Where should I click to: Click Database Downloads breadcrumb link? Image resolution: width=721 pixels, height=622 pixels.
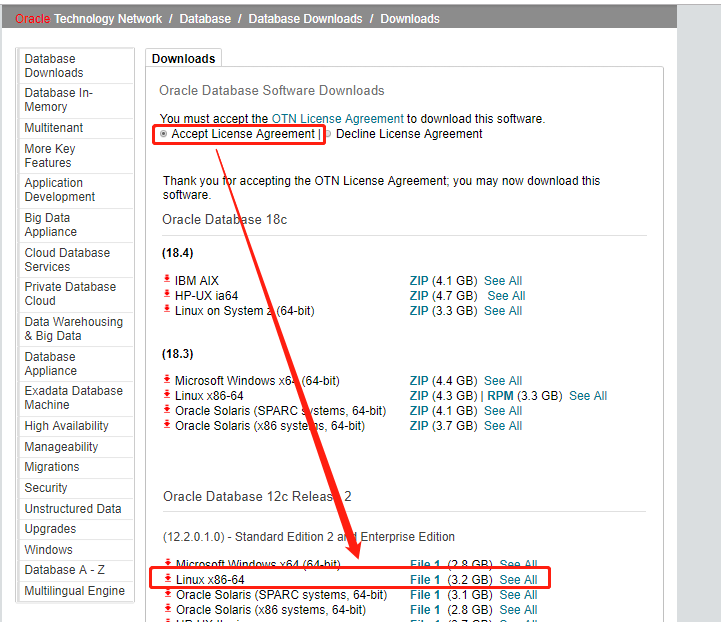click(x=305, y=19)
